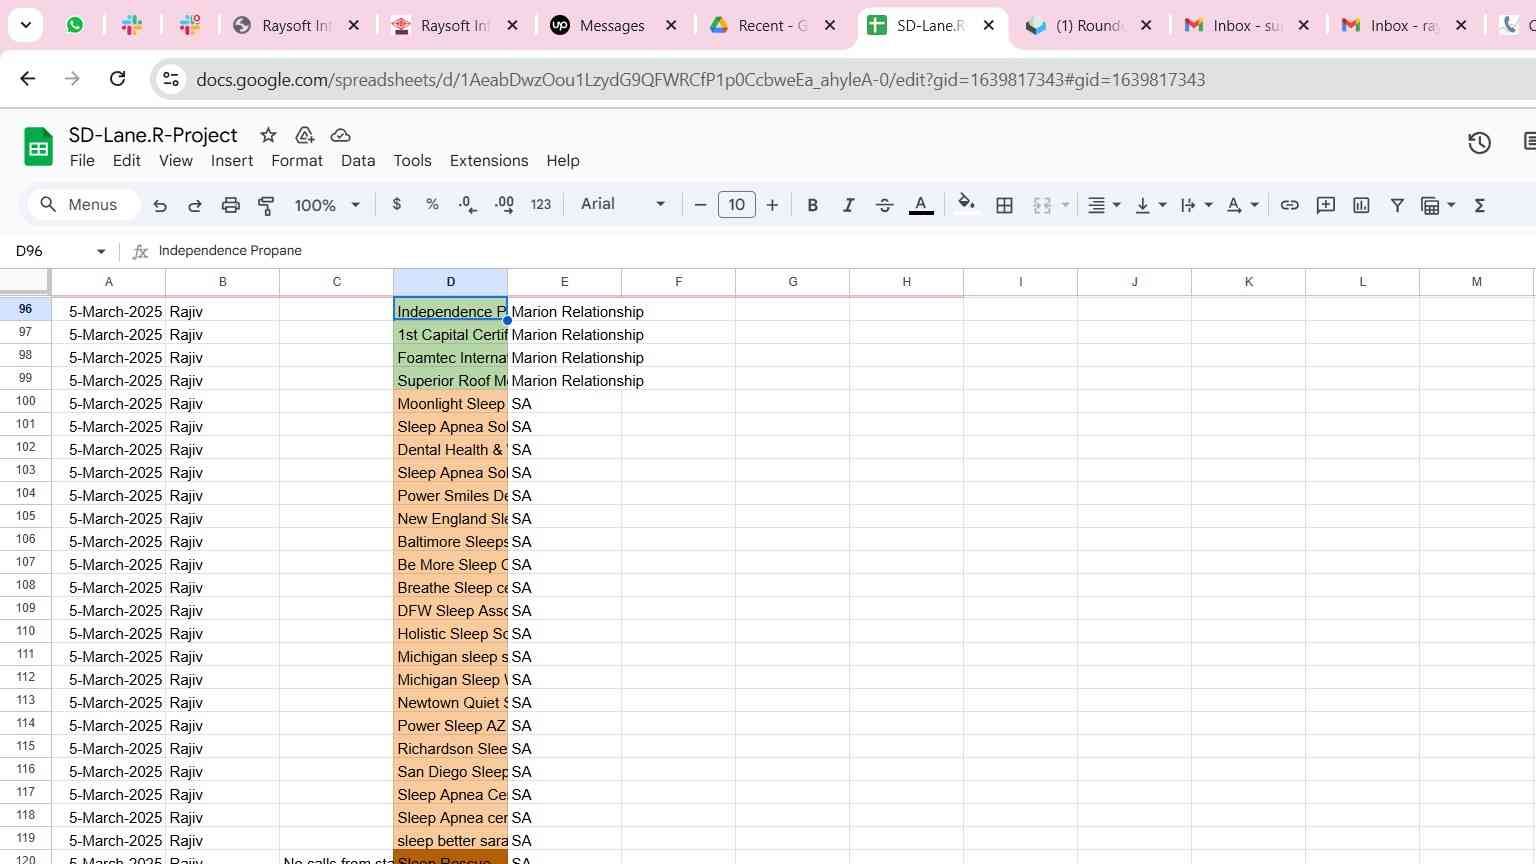
Task: Activate the Paint format roller
Action: 266,205
